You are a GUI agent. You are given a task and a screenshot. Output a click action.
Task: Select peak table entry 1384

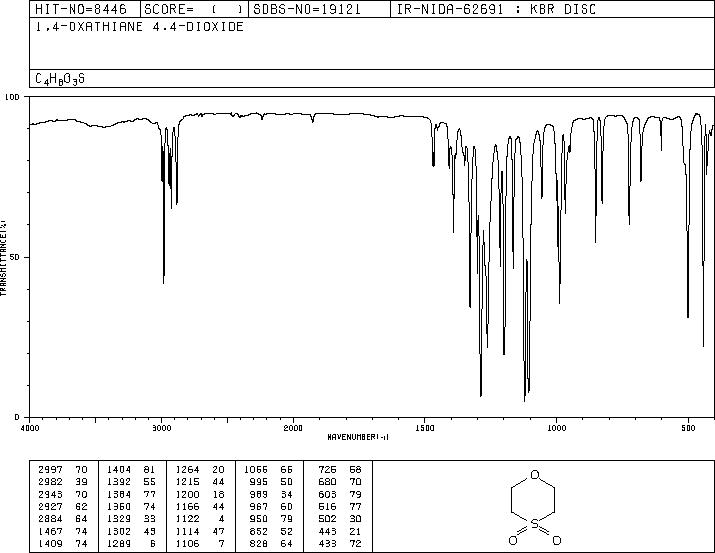point(119,495)
